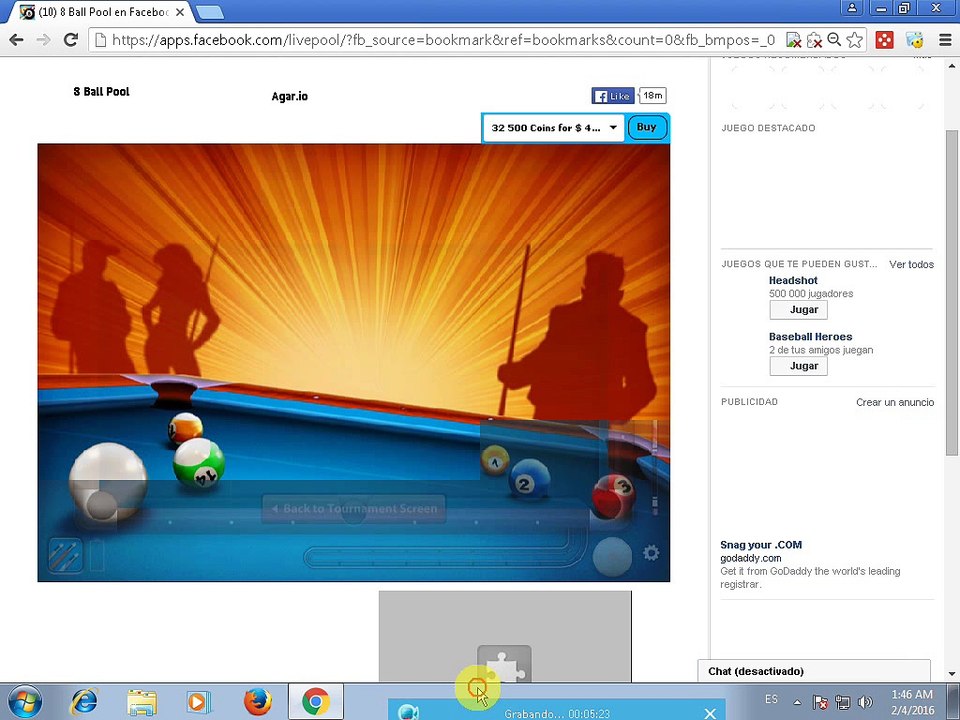The height and width of the screenshot is (720, 960).
Task: Open the red dice extension icon
Action: (884, 40)
